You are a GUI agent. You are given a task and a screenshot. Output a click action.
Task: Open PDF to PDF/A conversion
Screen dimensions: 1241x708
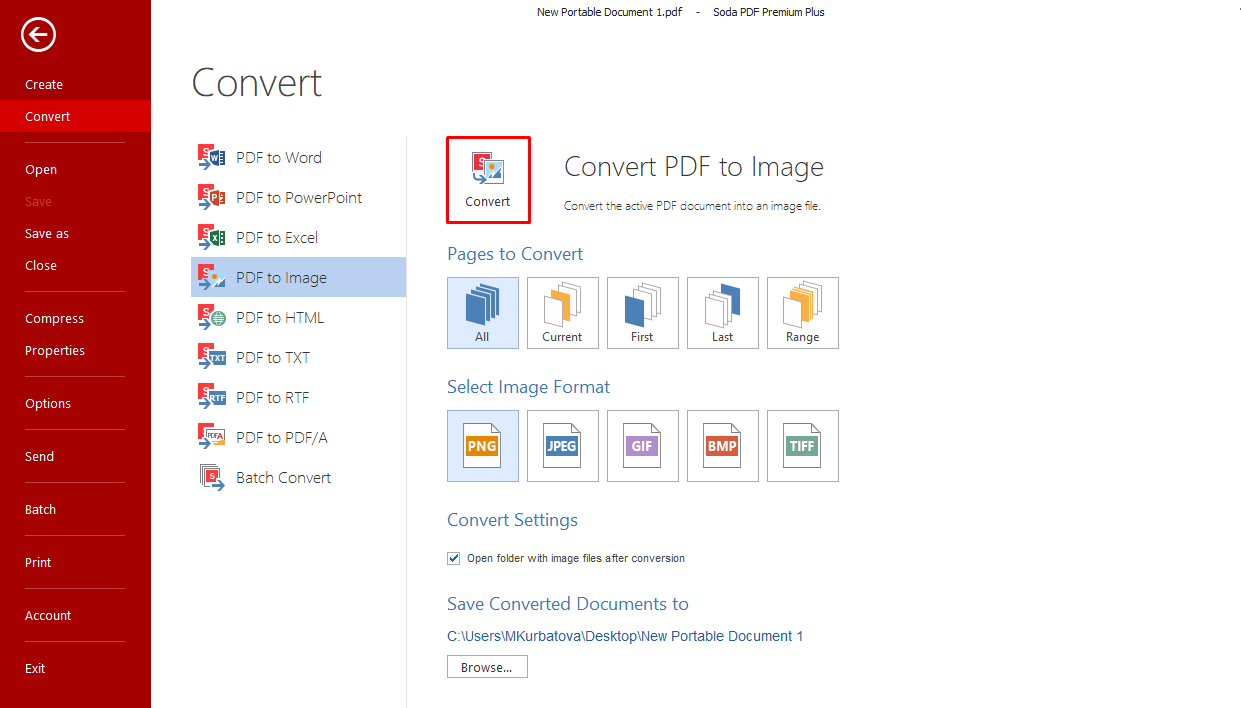(x=280, y=437)
